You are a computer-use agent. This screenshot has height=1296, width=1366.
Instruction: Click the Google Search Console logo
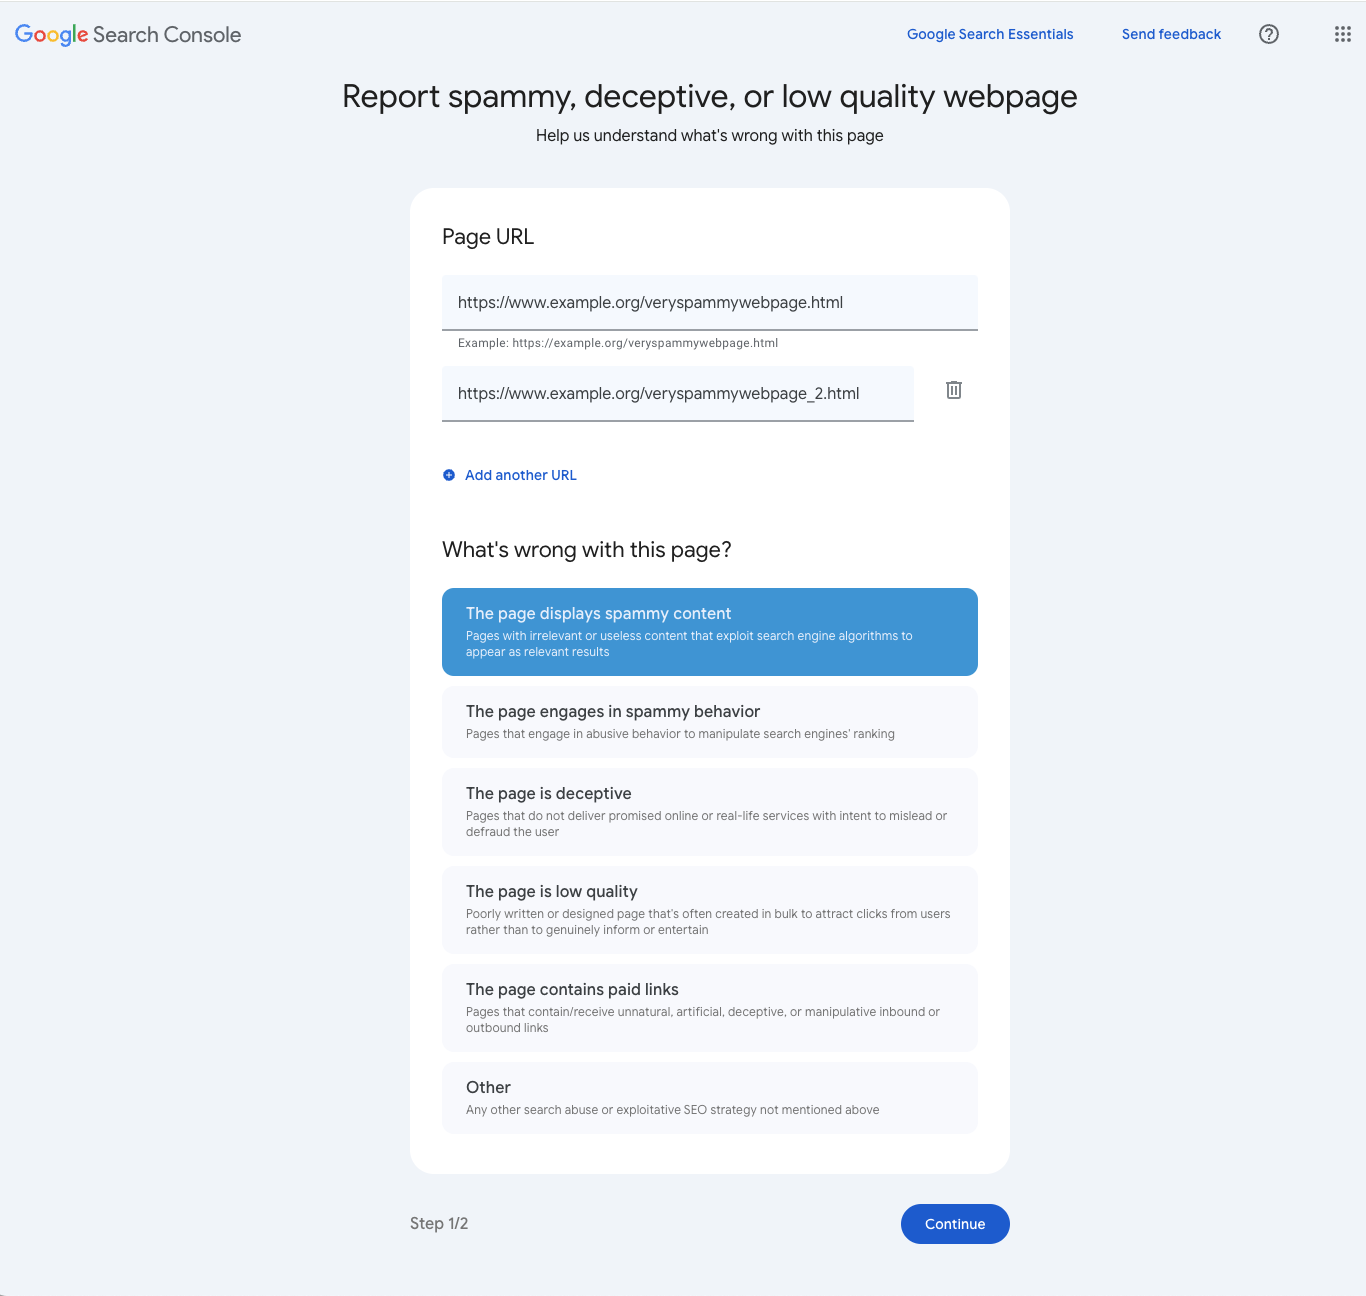point(127,34)
